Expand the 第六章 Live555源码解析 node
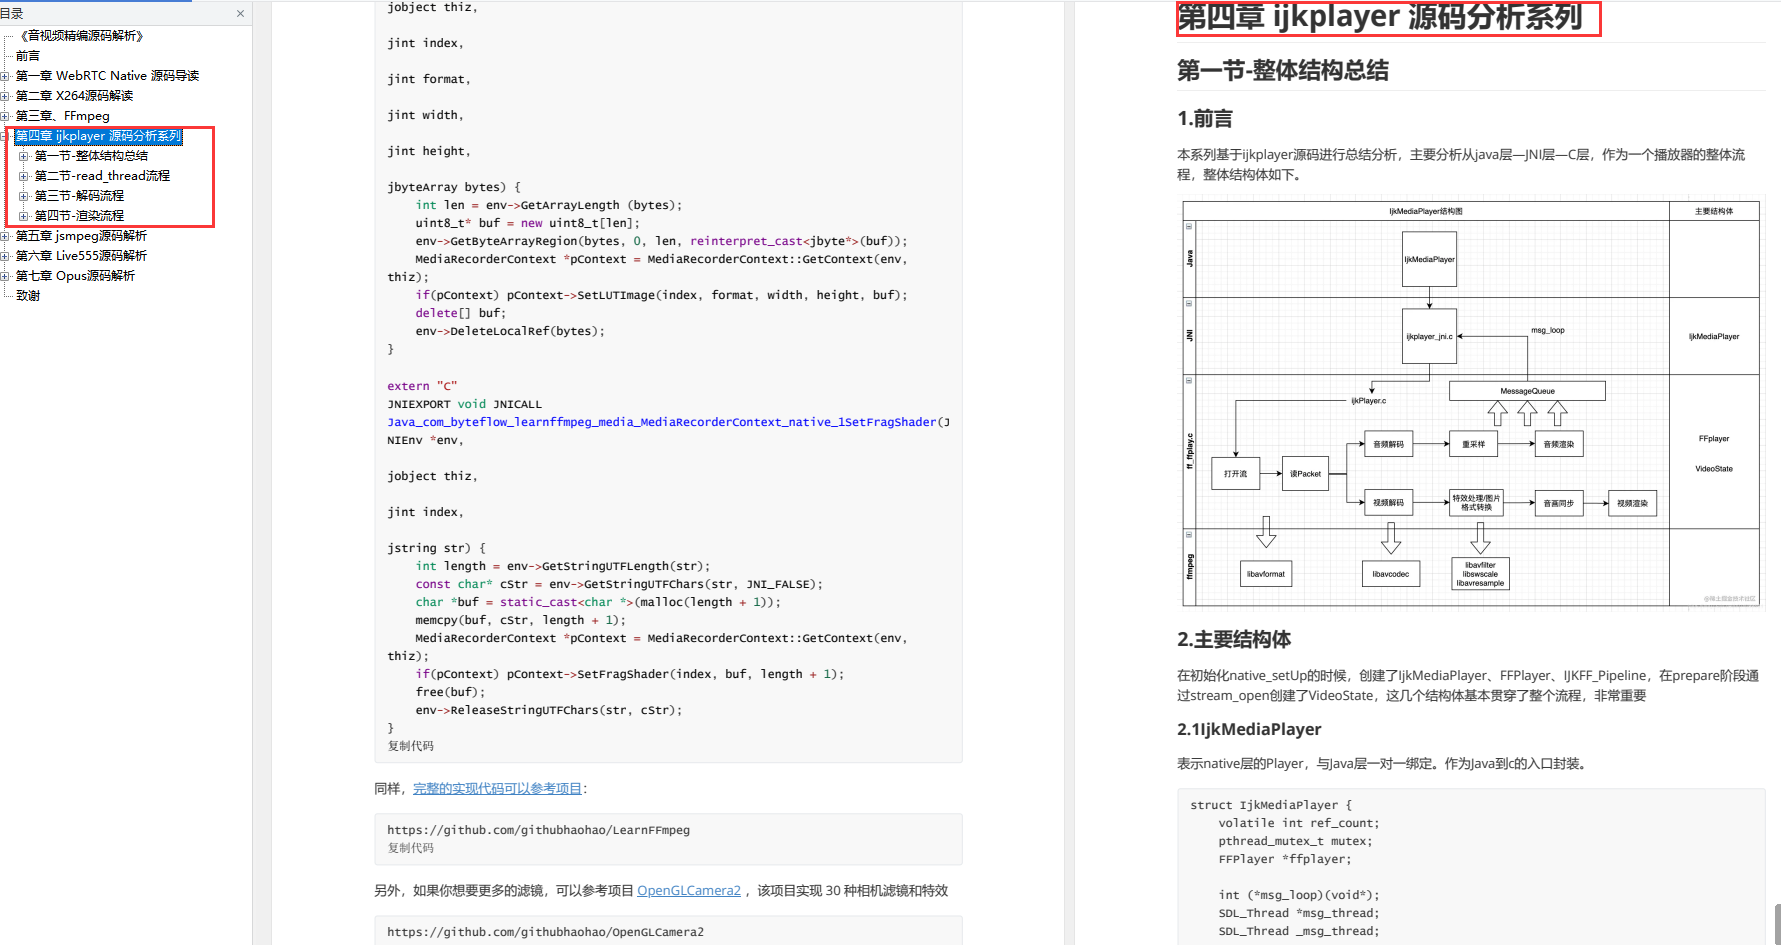 click(5, 256)
